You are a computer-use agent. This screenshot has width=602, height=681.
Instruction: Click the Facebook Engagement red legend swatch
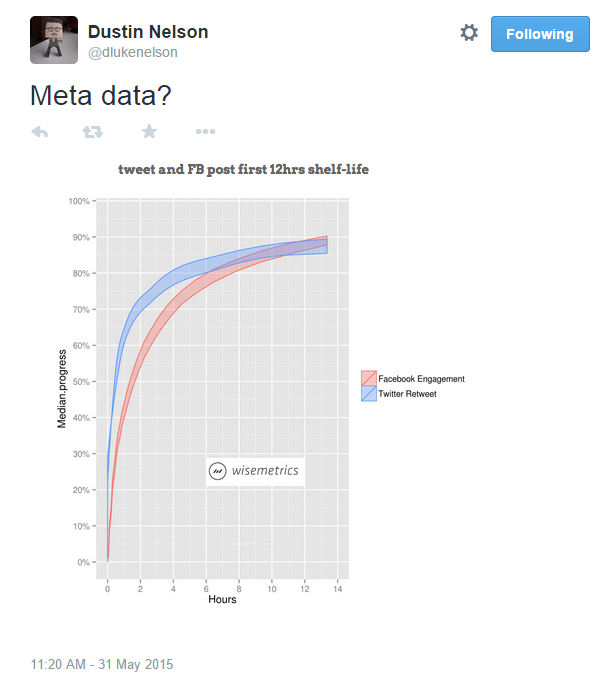pyautogui.click(x=369, y=378)
